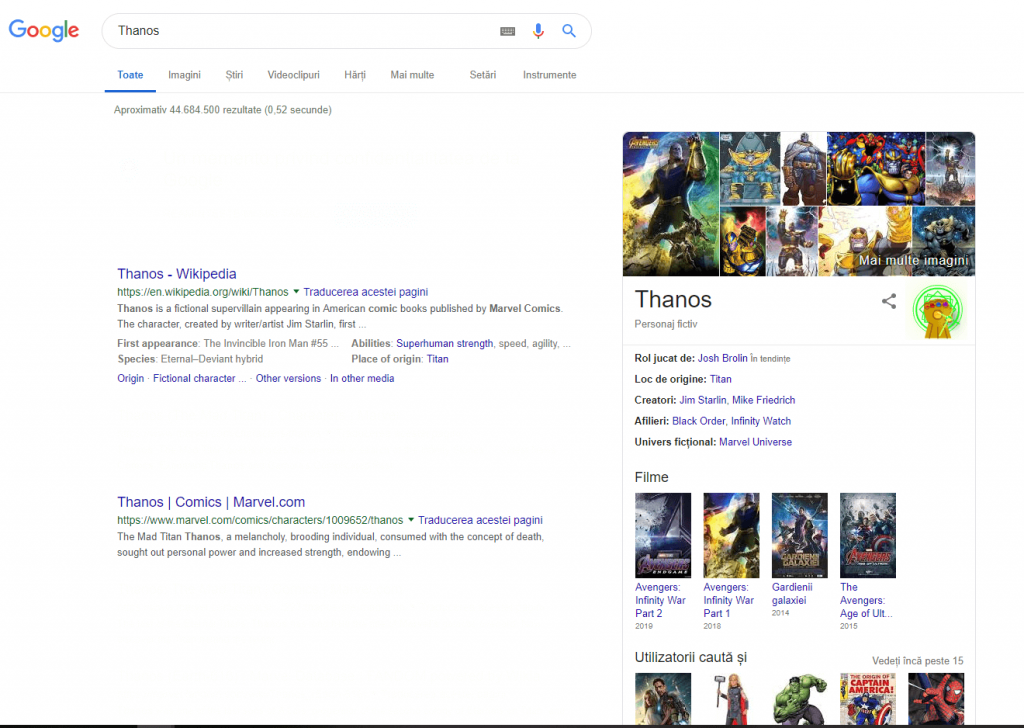The height and width of the screenshot is (728, 1024).
Task: Click the Gardienii galaxiei title link
Action: point(792,594)
